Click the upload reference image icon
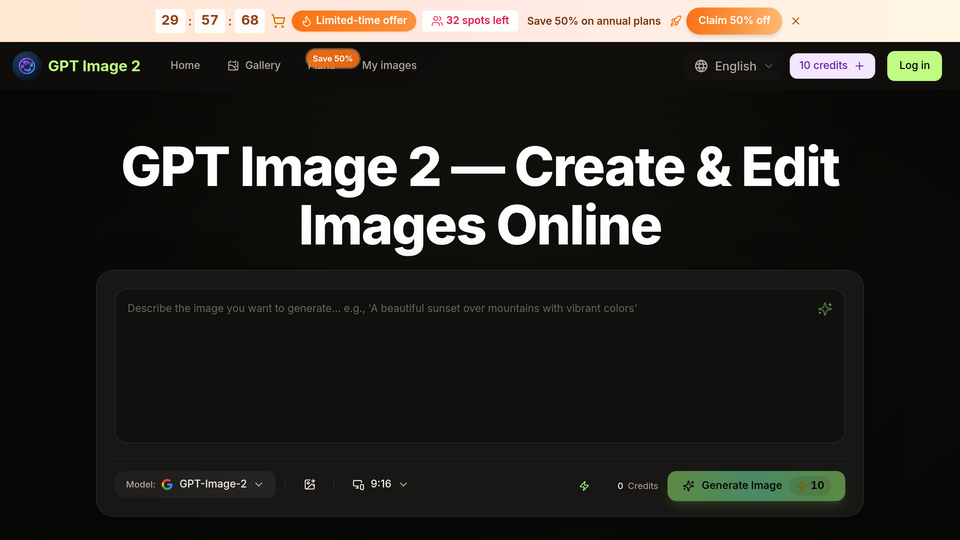Image resolution: width=960 pixels, height=540 pixels. coord(310,484)
